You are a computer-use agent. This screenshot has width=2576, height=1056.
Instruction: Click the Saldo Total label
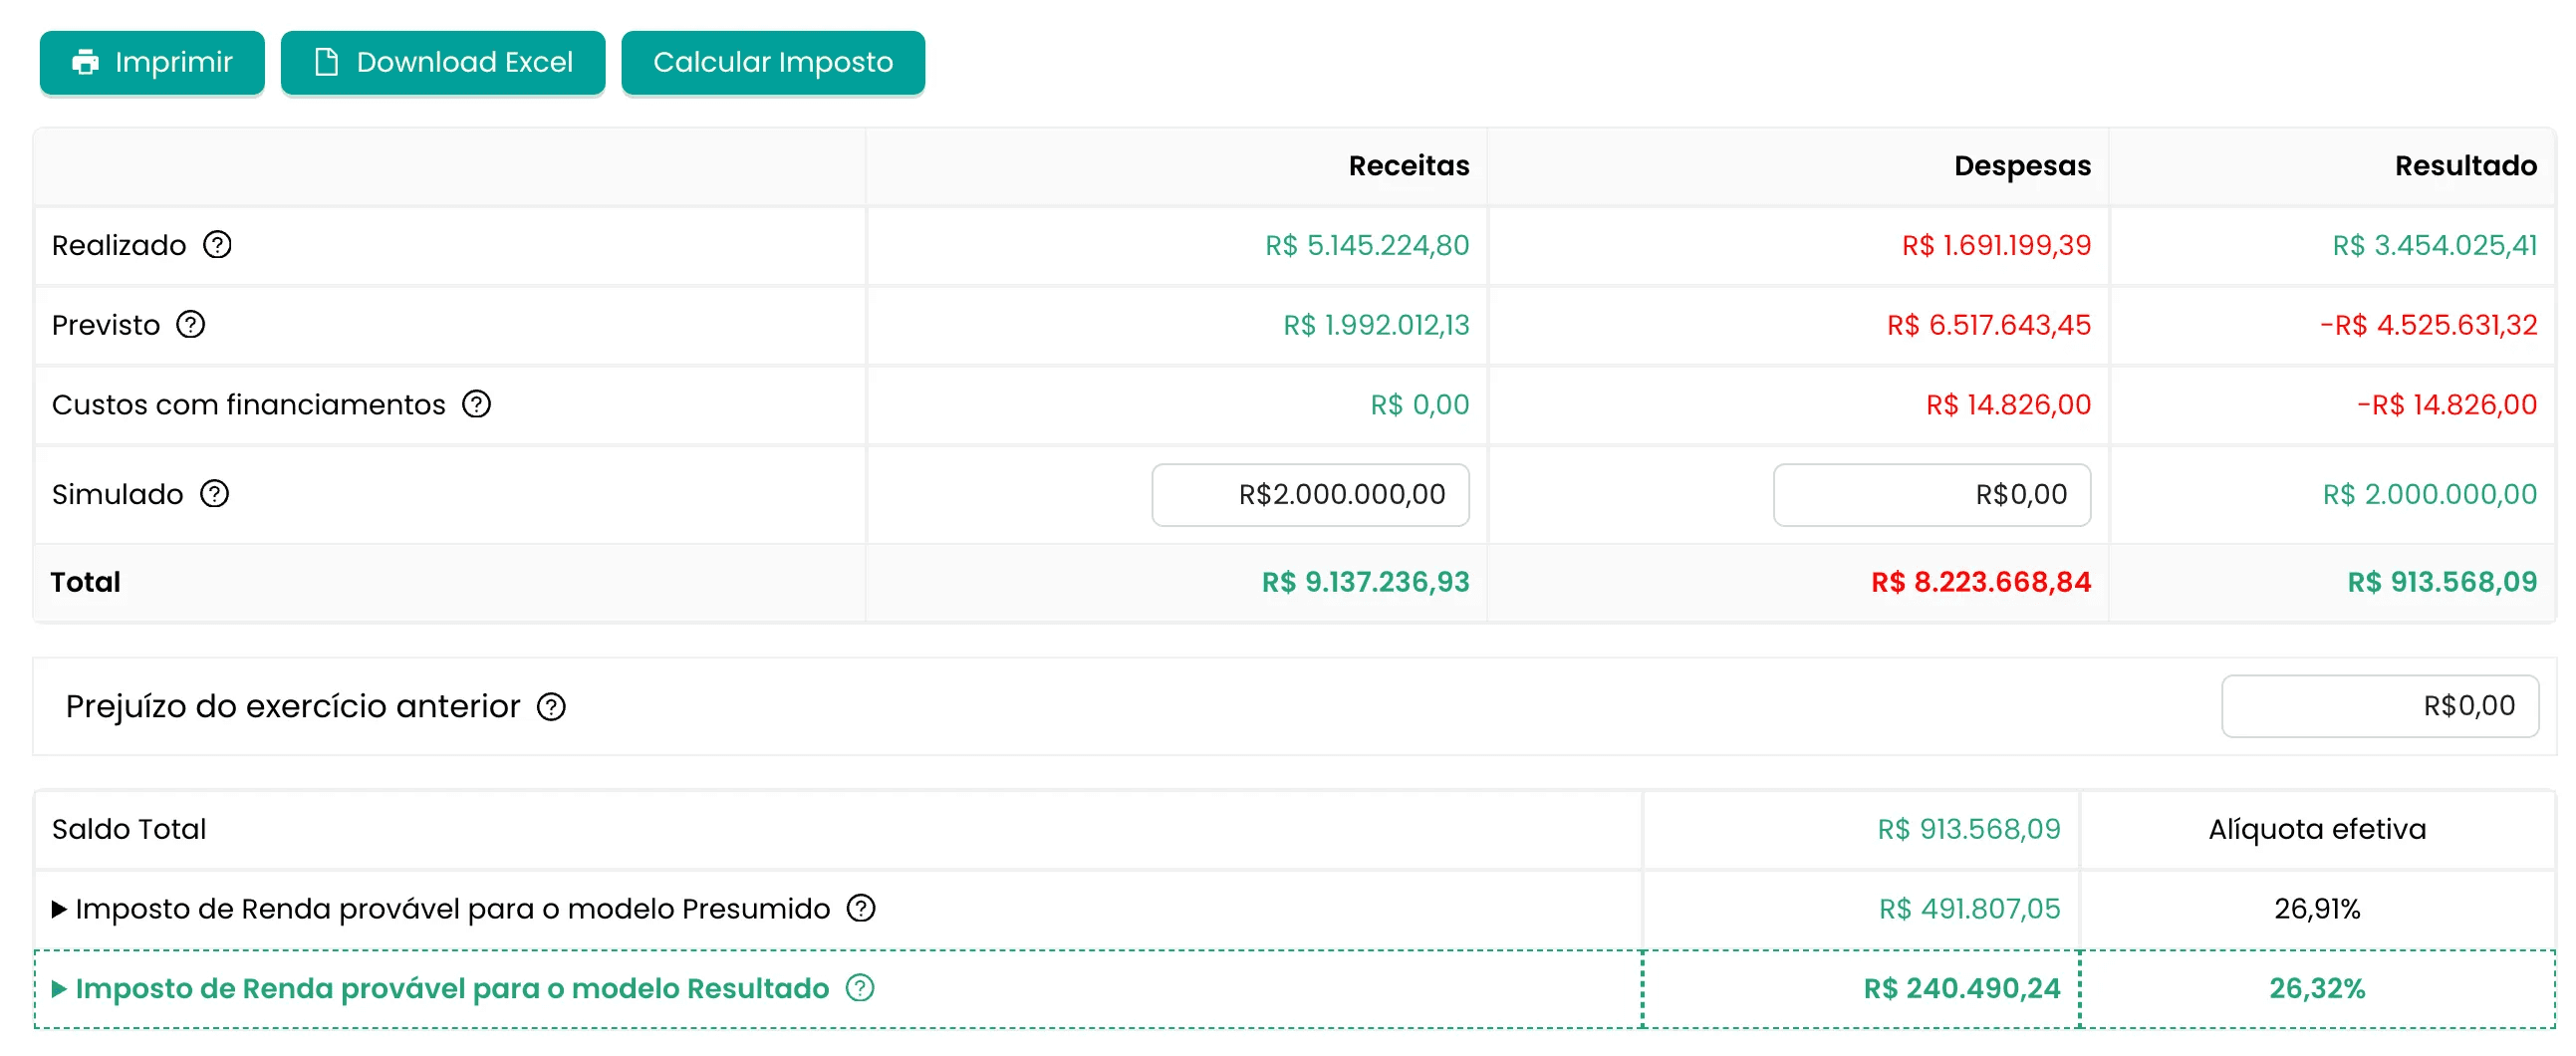[x=129, y=829]
